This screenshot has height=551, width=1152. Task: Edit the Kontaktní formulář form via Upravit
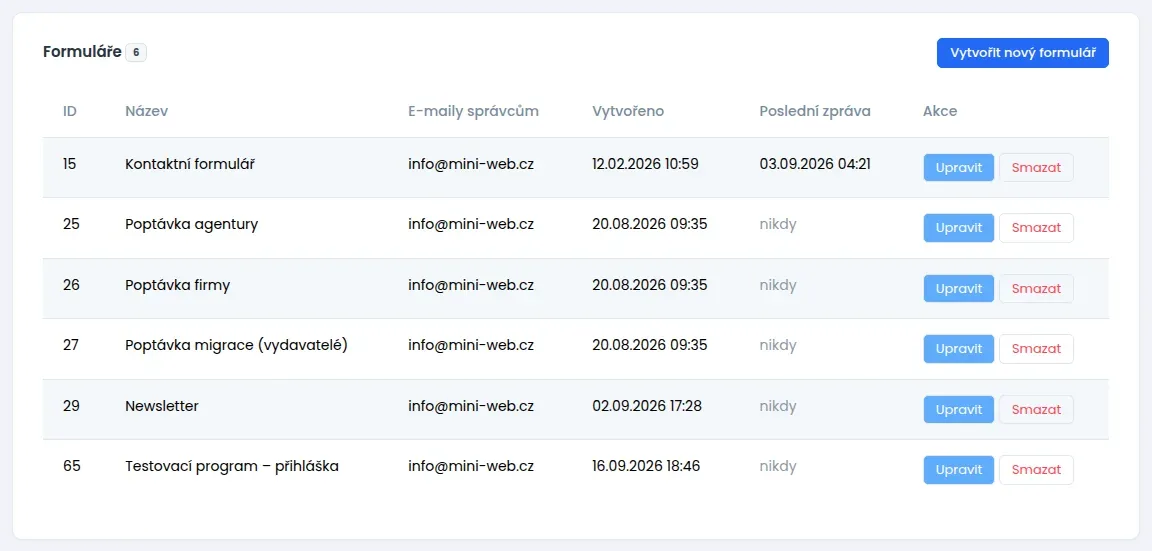[959, 167]
